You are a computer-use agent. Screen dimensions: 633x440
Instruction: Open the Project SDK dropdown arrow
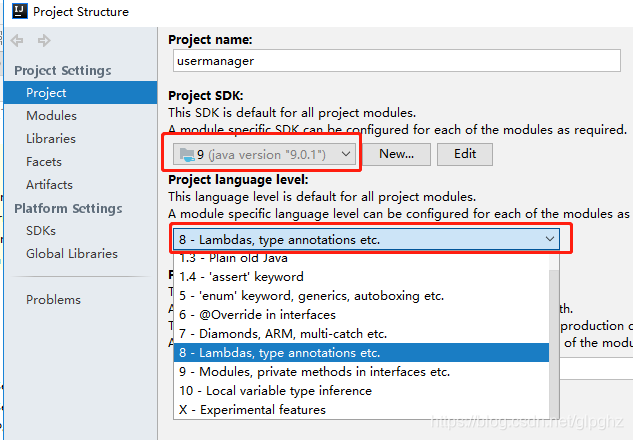point(346,154)
